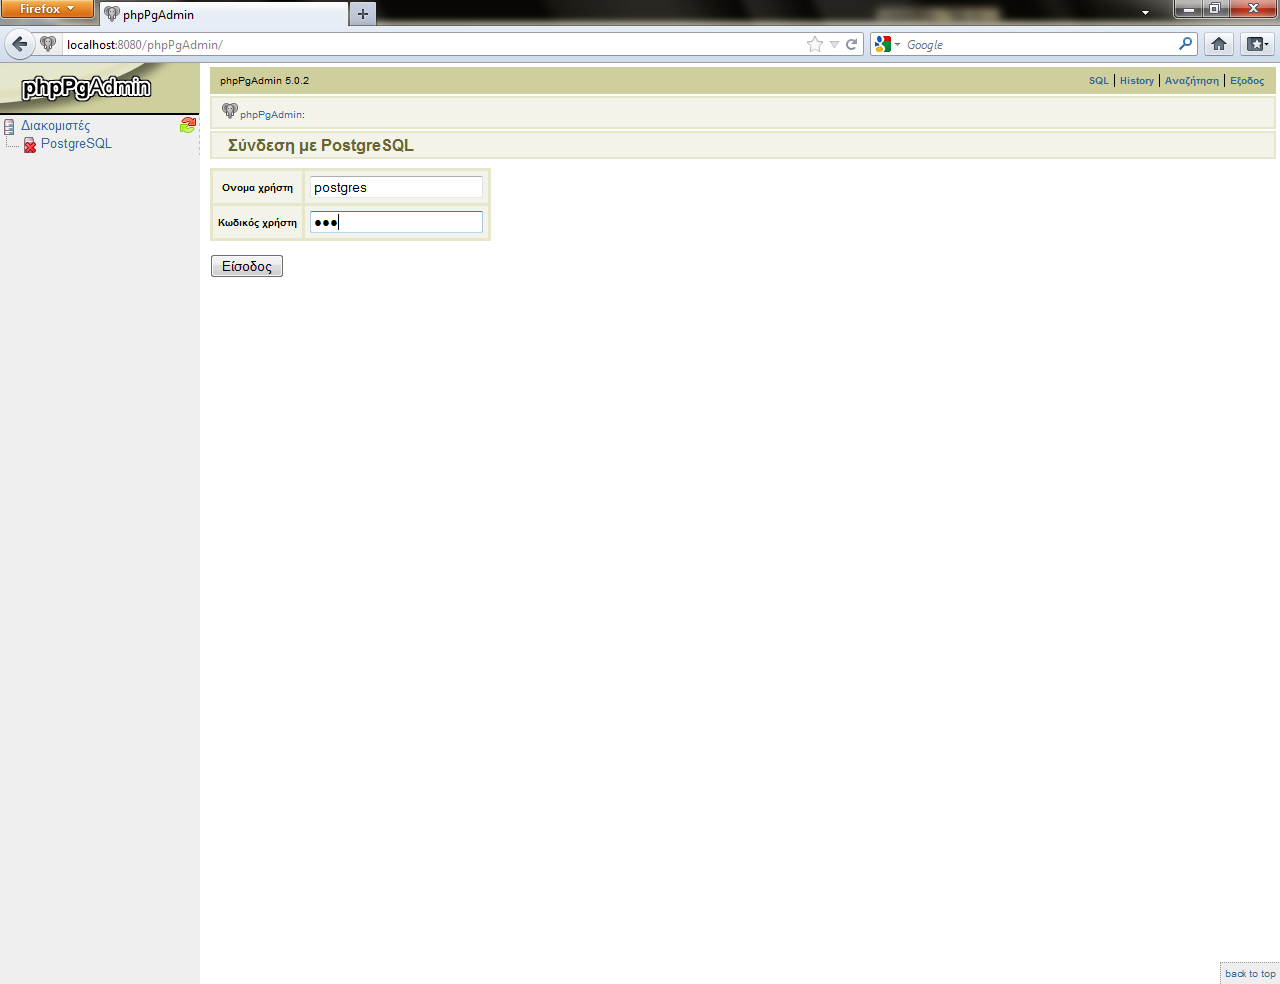1280x984 pixels.
Task: Click the Διακομιστές servers icon
Action: (9, 126)
